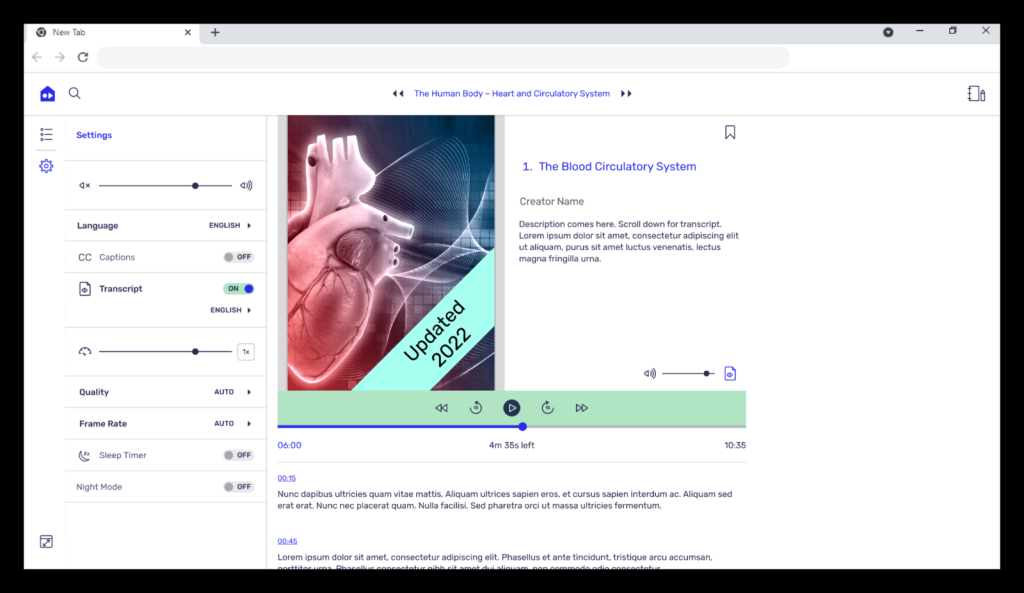
Task: Open the 00:15 transcript timestamp link
Action: coord(286,478)
